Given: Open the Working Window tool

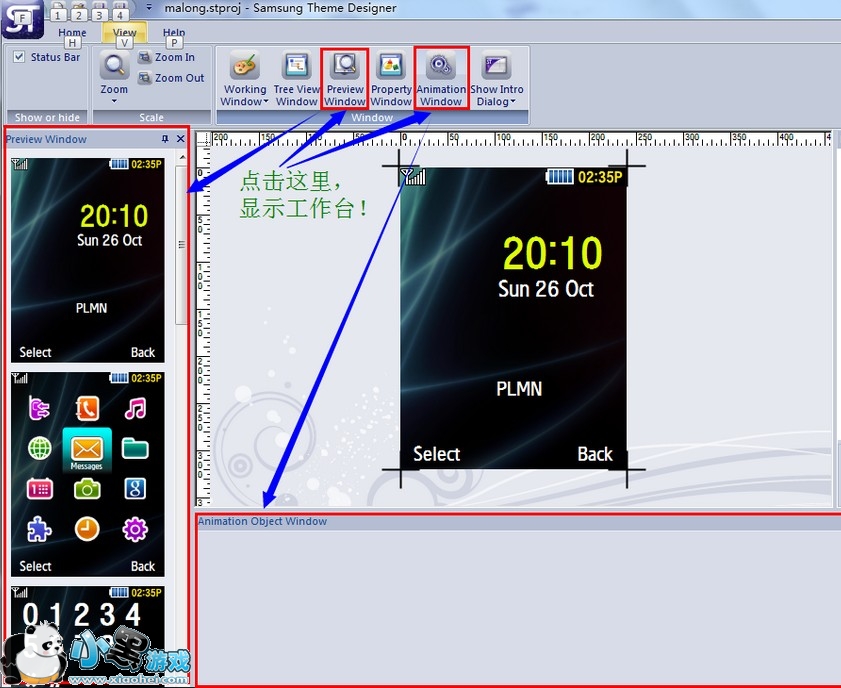Looking at the screenshot, I should (x=245, y=78).
